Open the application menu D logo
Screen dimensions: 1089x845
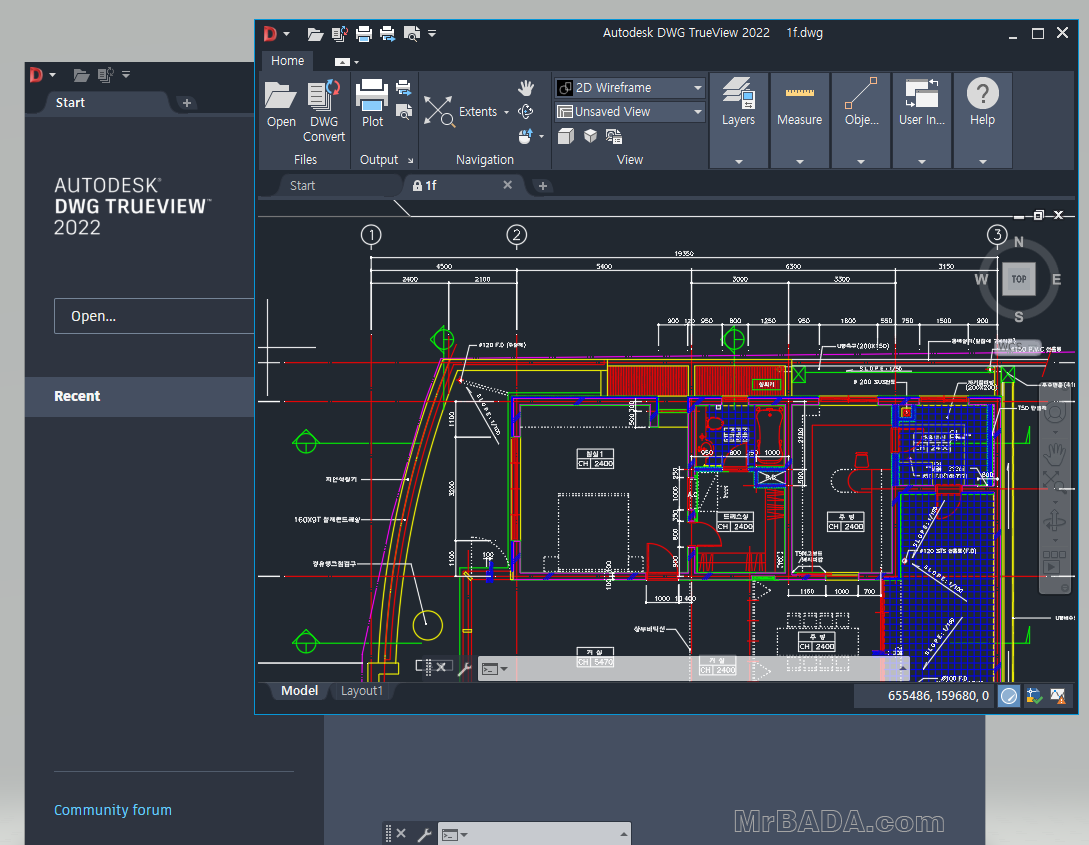pos(271,33)
